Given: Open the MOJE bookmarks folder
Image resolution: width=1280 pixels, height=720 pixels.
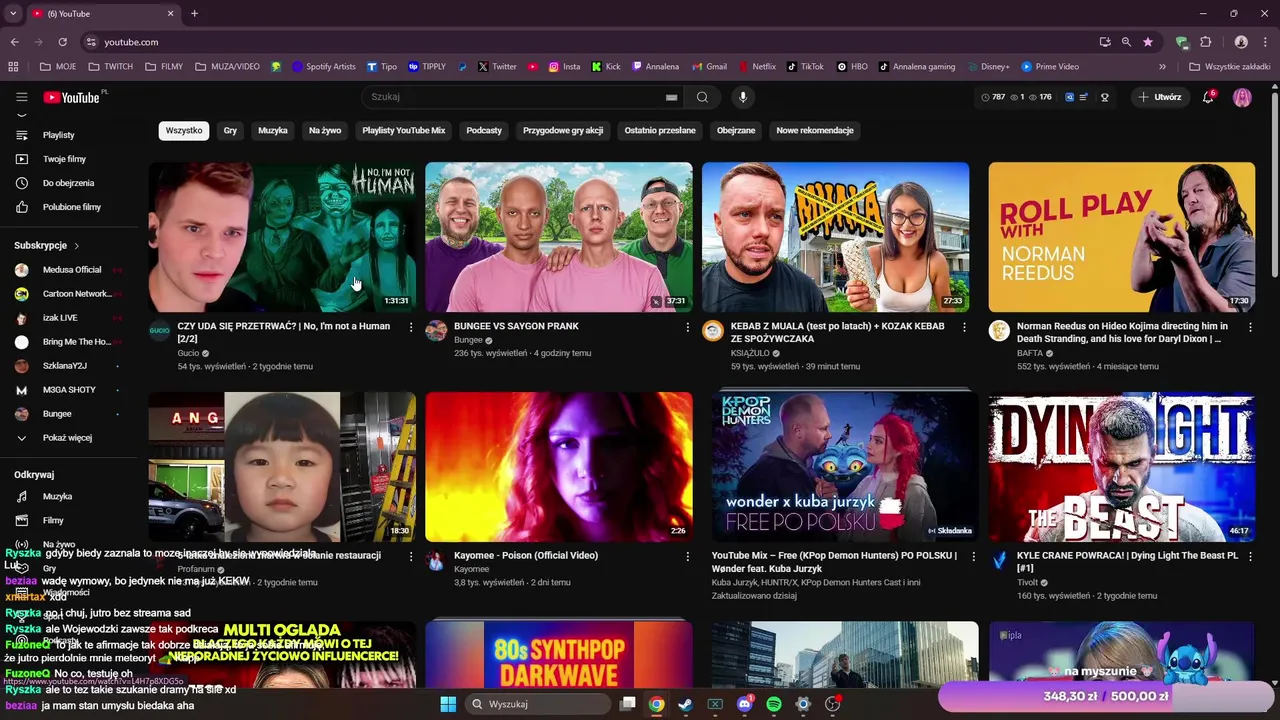Looking at the screenshot, I should coord(58,67).
